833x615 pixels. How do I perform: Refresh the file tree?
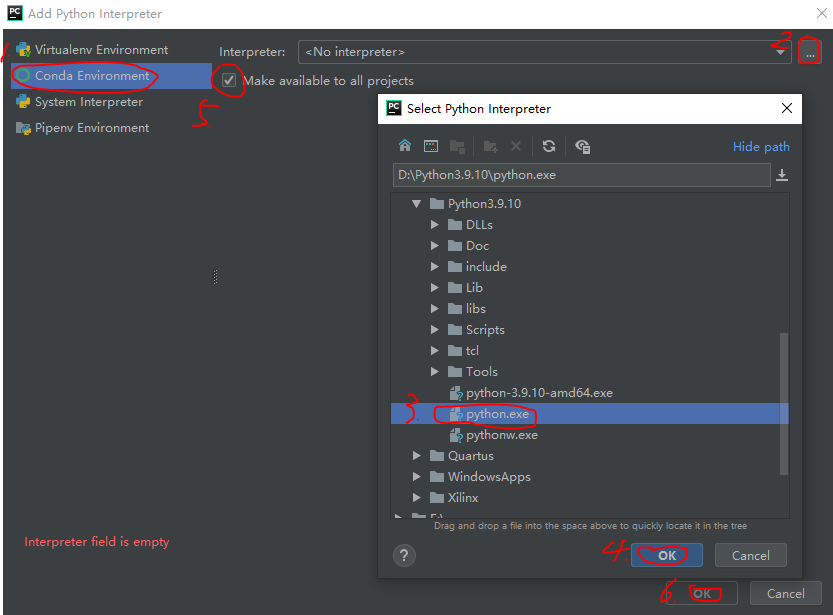coord(549,146)
